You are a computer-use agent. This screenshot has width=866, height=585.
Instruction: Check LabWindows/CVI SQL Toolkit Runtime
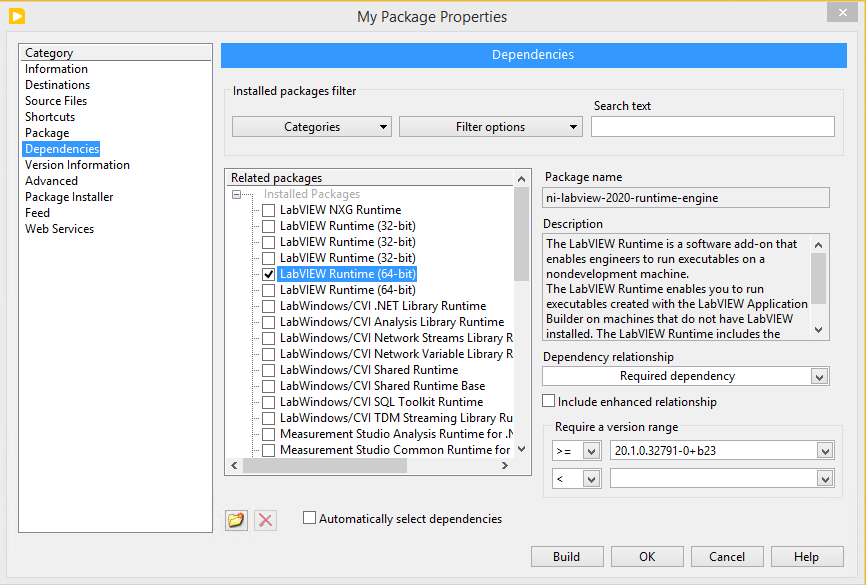[268, 401]
